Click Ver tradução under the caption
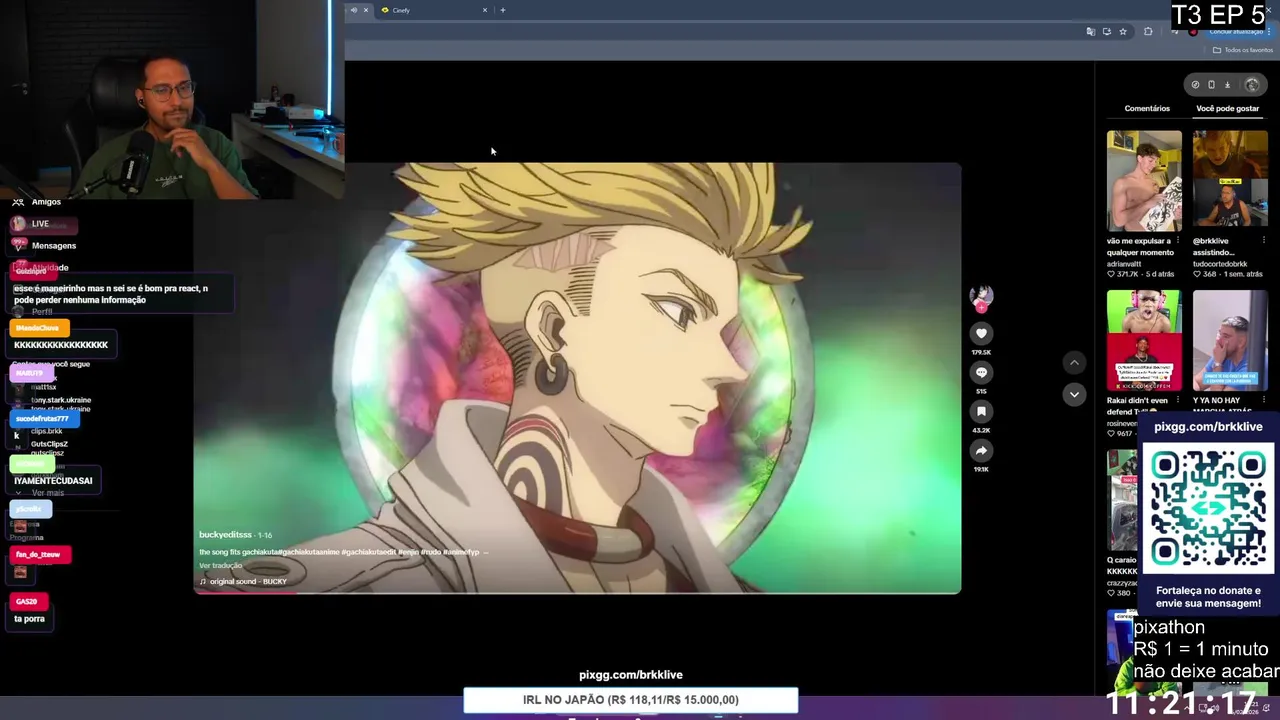The image size is (1280, 720). 220,566
